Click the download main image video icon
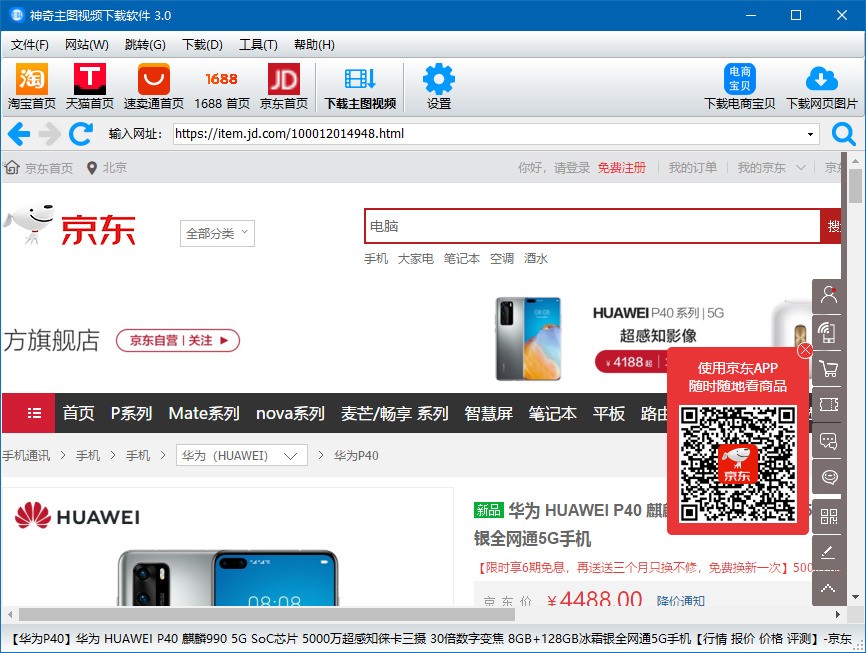 tap(360, 86)
